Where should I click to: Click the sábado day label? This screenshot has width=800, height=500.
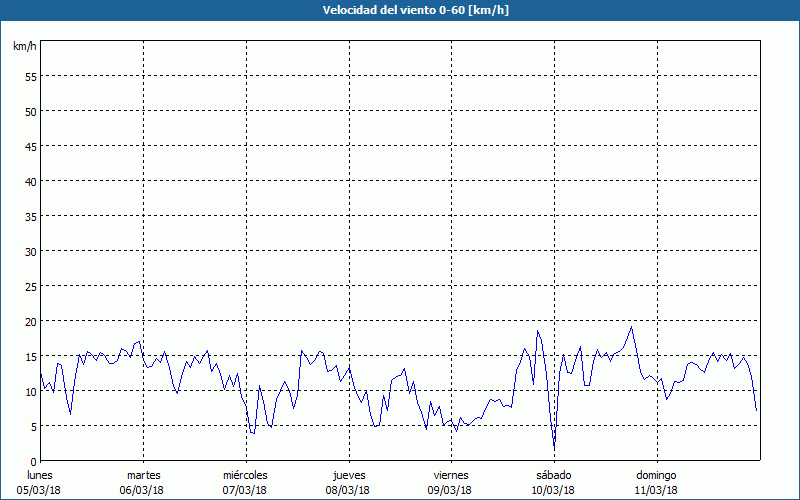tap(554, 475)
